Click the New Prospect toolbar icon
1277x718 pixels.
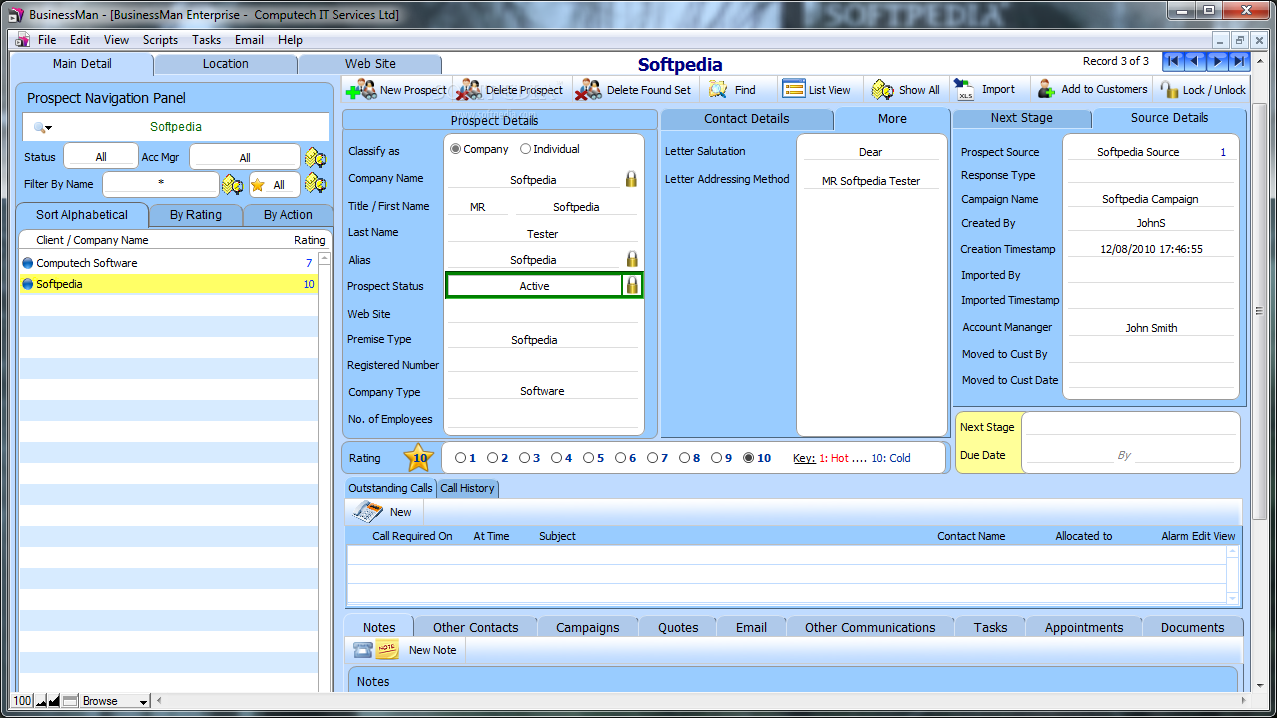pos(360,90)
